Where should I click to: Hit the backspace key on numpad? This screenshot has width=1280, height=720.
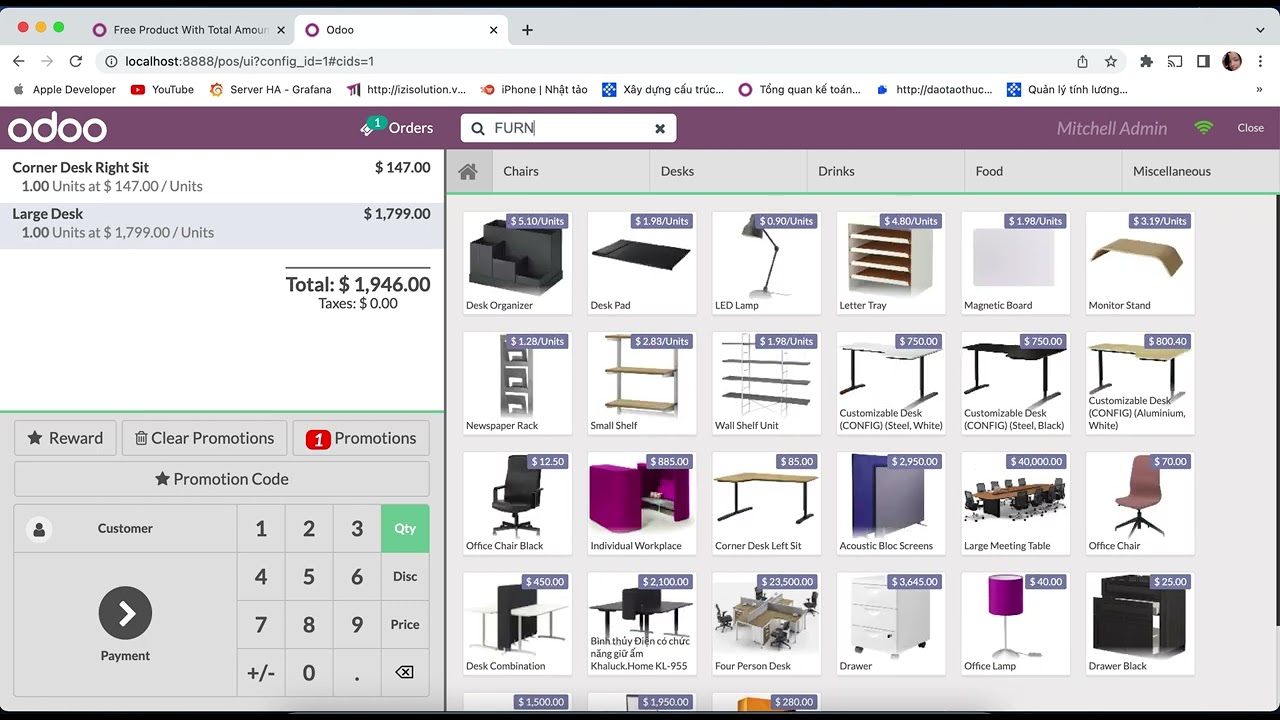(x=405, y=672)
